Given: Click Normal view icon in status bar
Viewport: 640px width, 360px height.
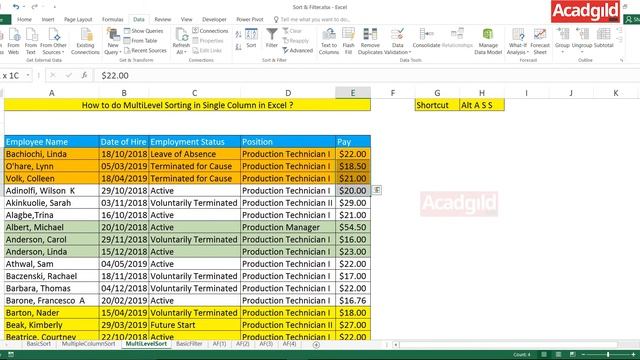Looking at the screenshot, I should [x=544, y=355].
